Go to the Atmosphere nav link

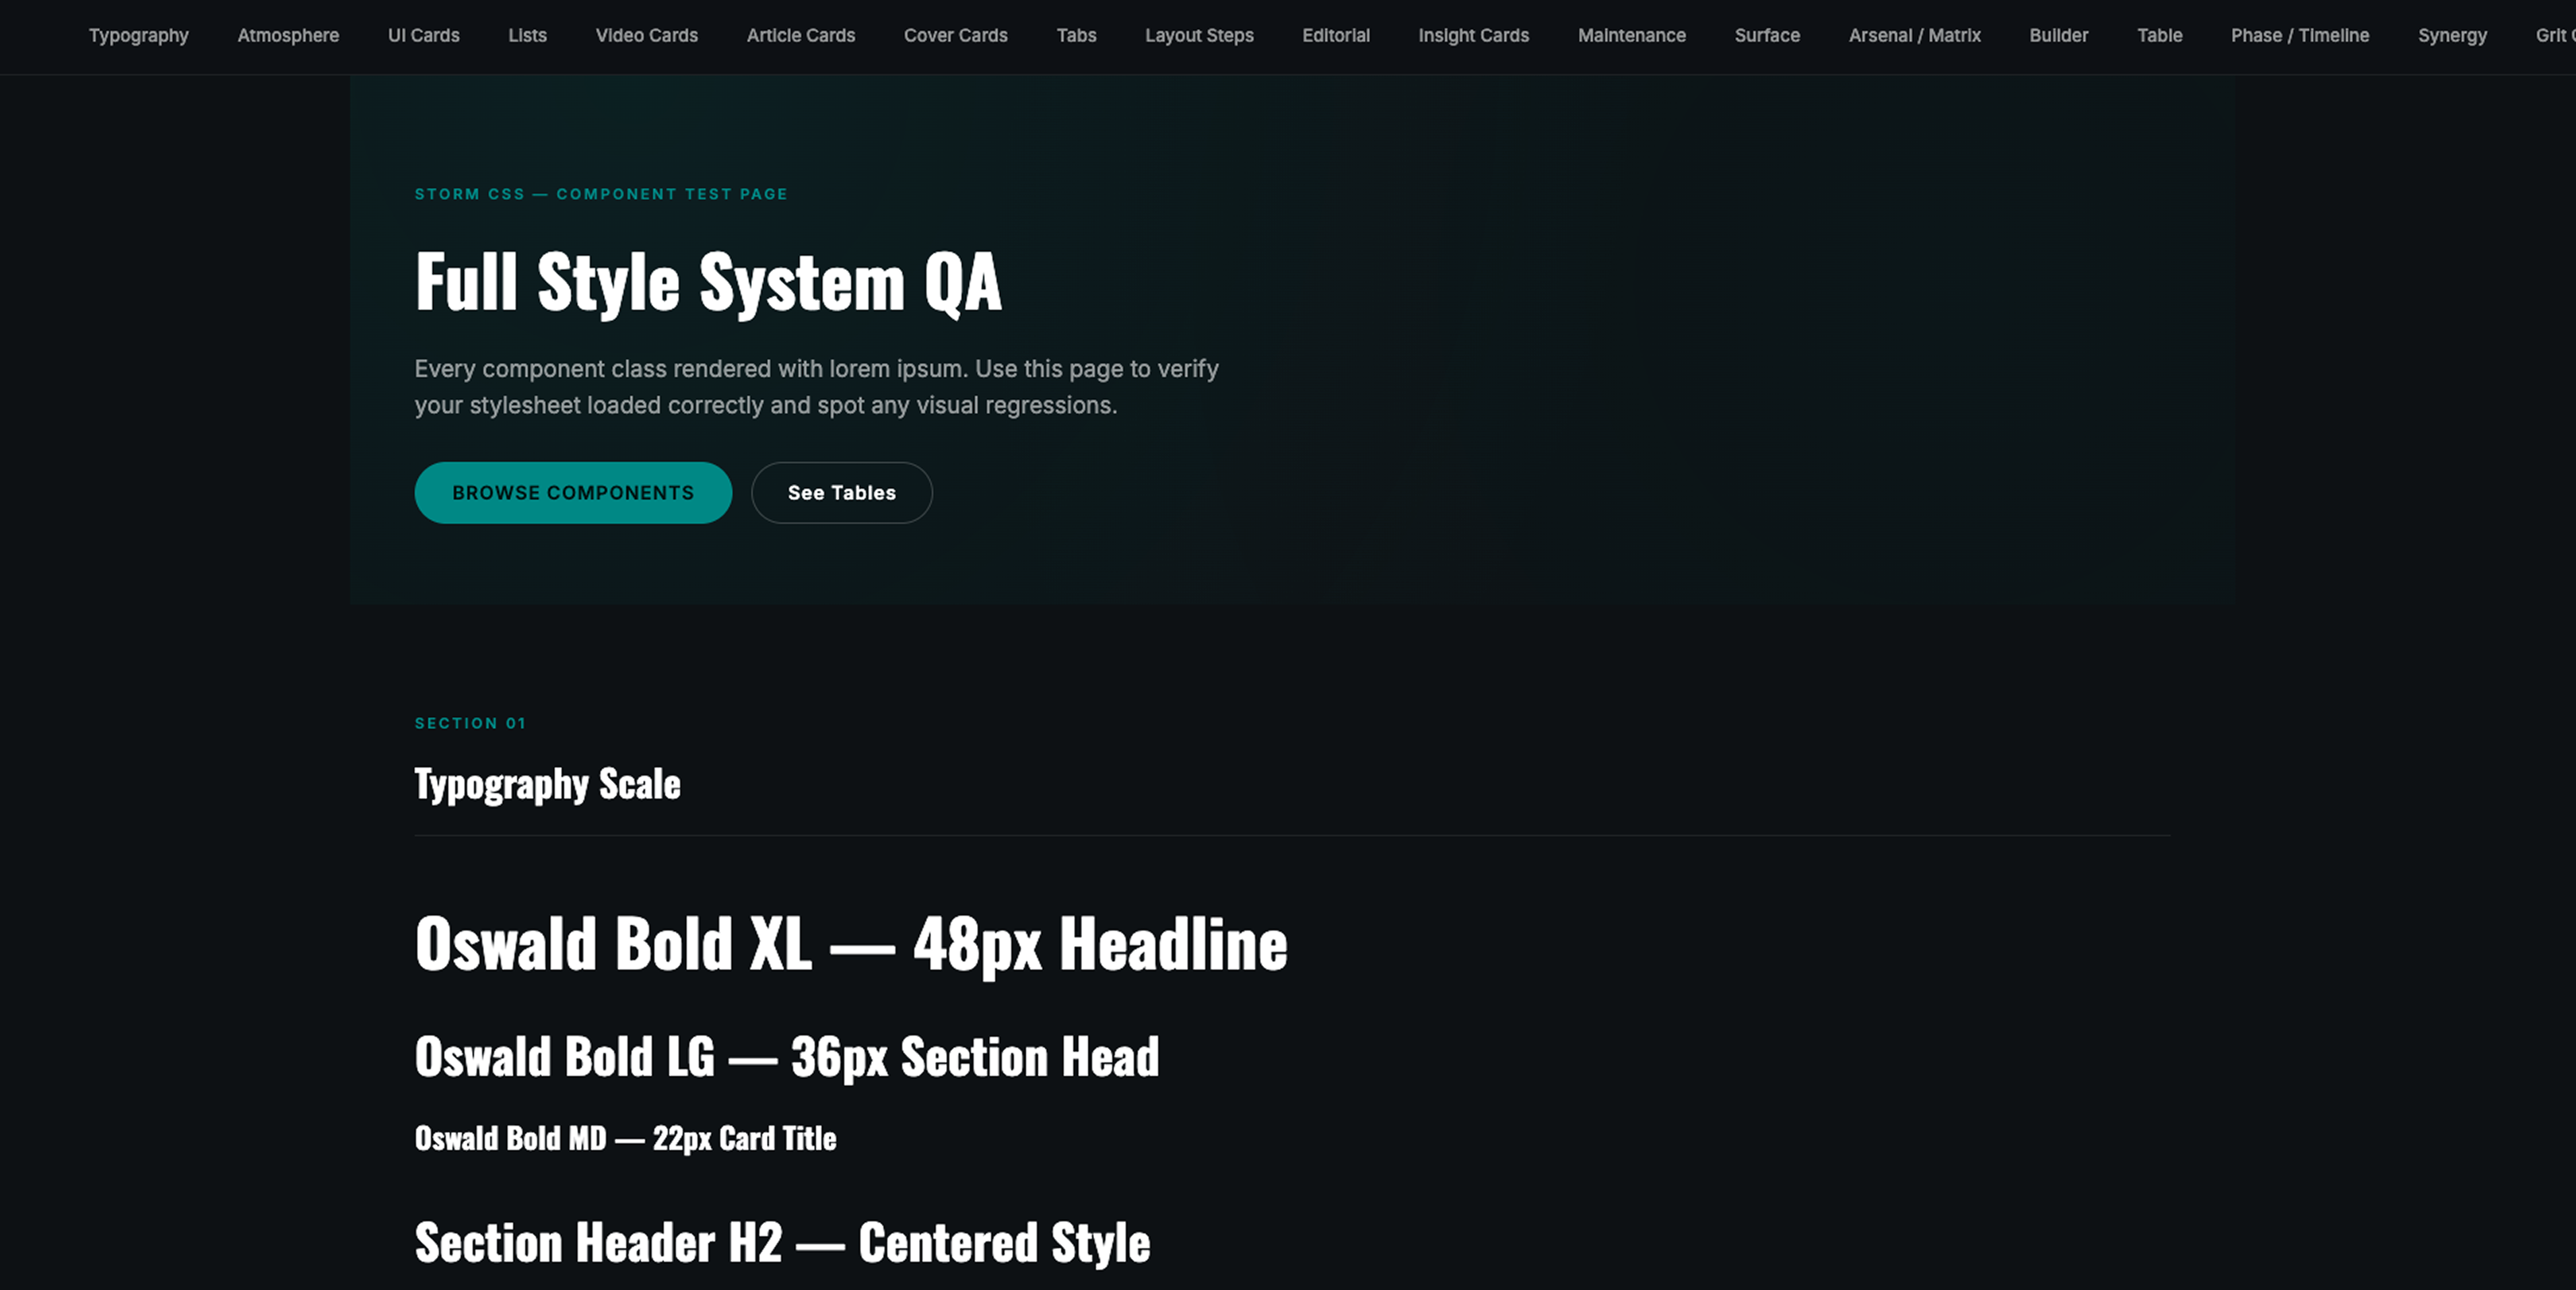[x=288, y=36]
